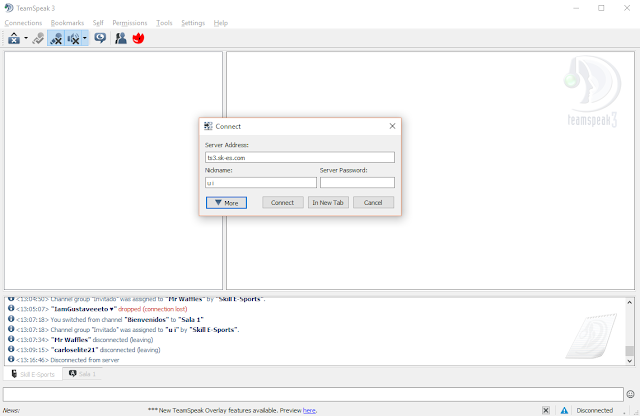Open the Connections menu
This screenshot has width=640, height=416.
[23, 23]
